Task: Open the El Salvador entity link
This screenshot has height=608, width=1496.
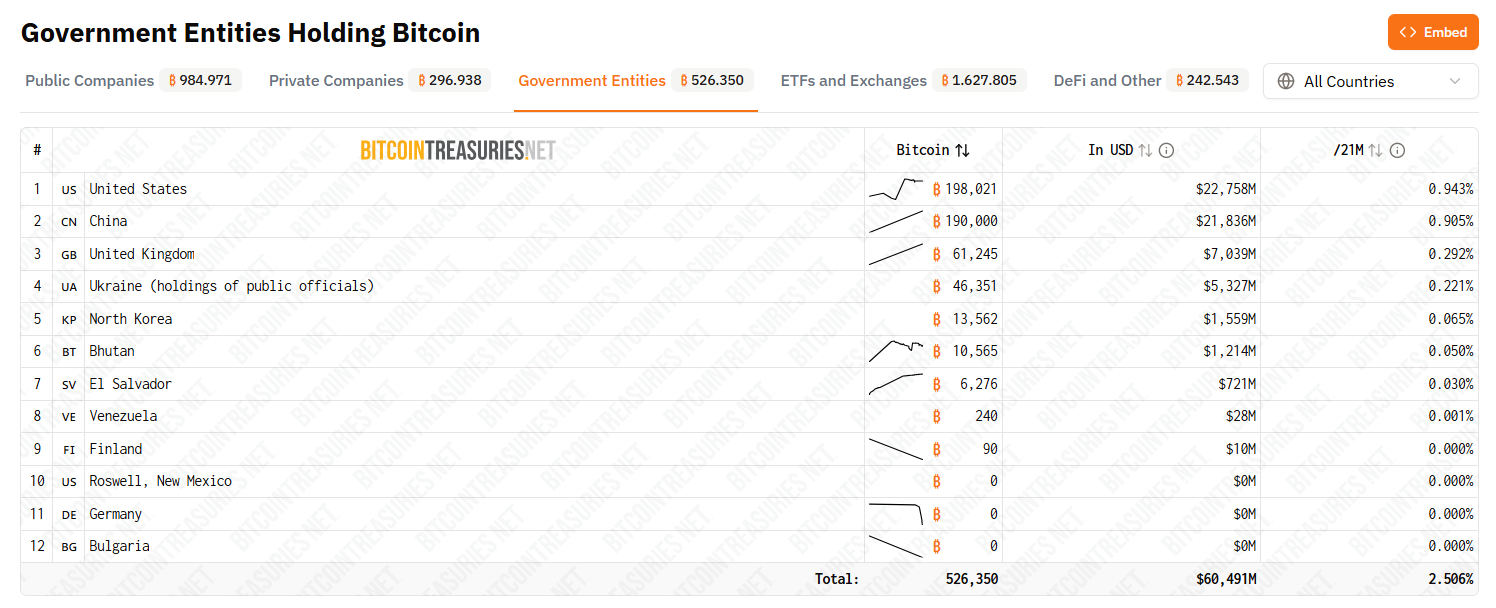Action: 130,384
